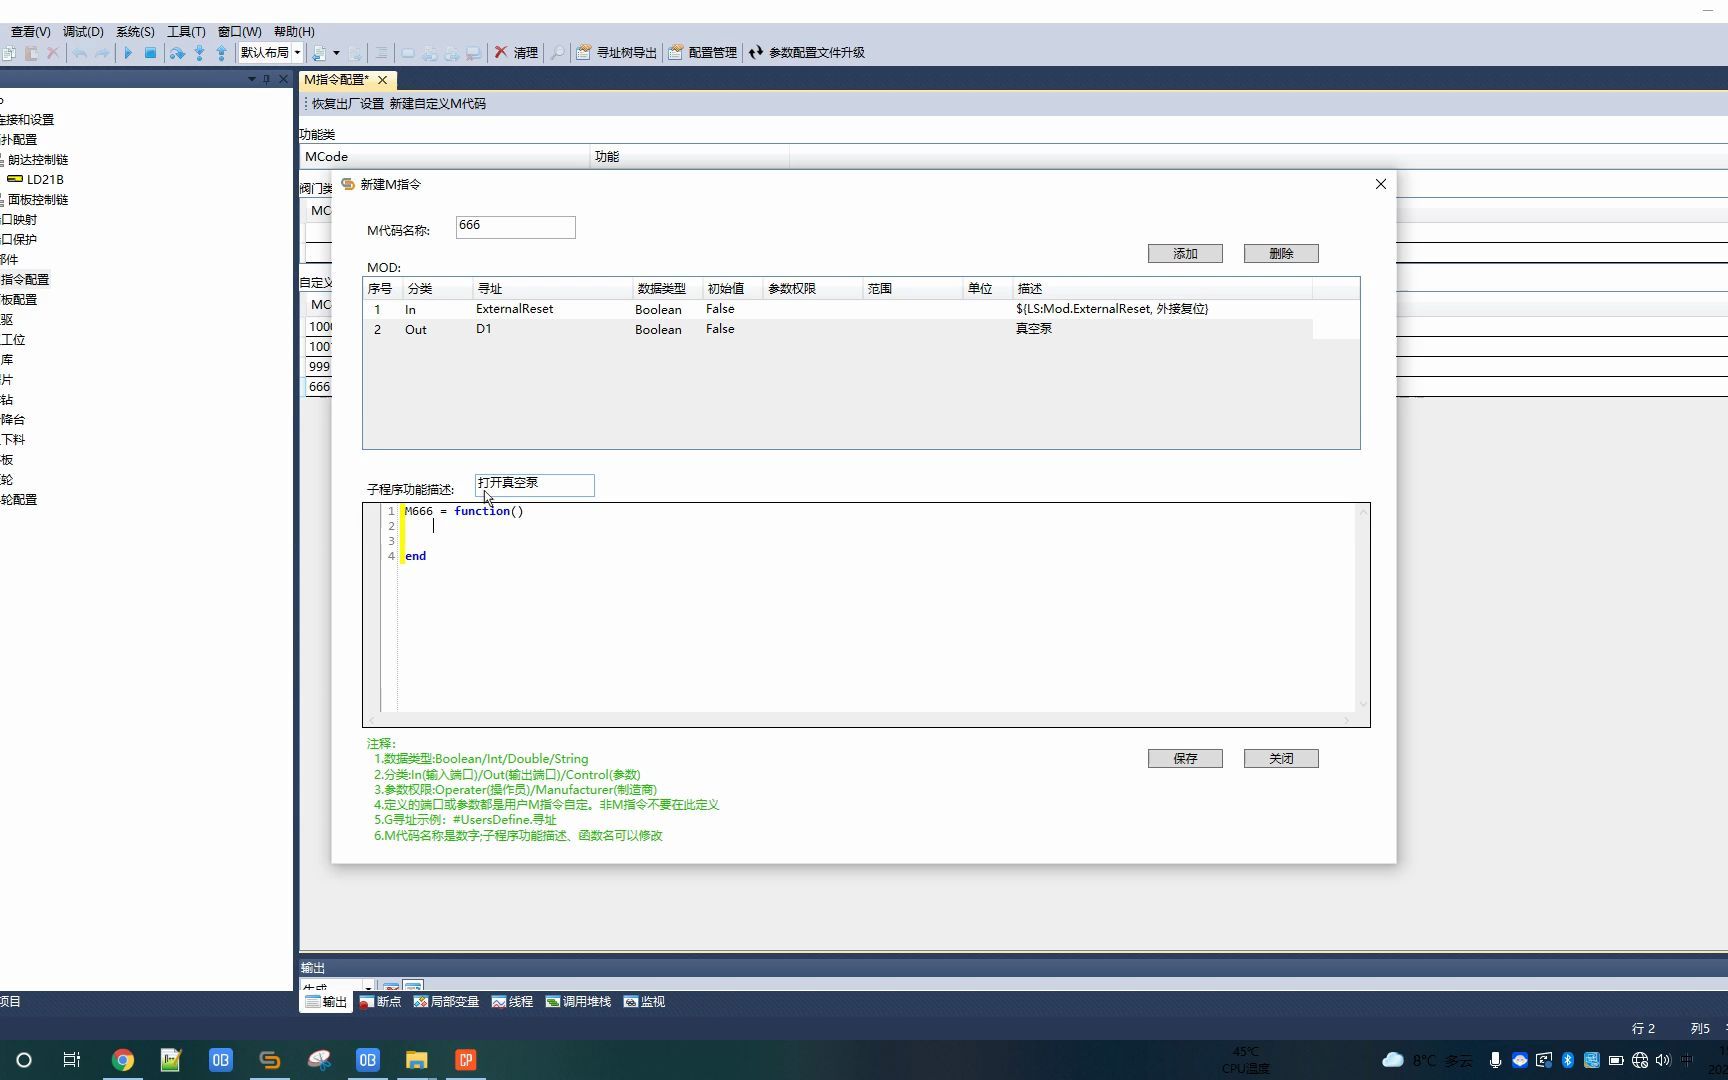The height and width of the screenshot is (1080, 1728).
Task: Open 配置管理 from the toolbar
Action: tap(703, 52)
